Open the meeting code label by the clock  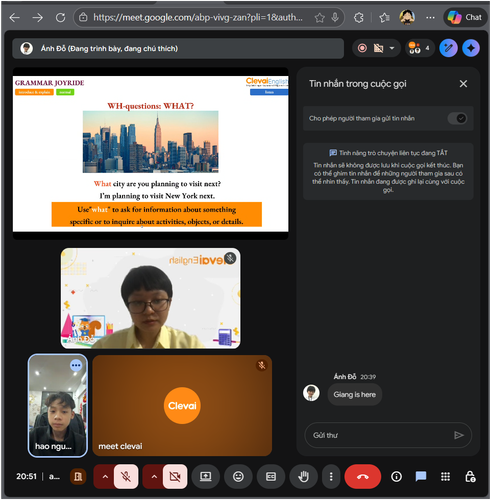(x=54, y=477)
